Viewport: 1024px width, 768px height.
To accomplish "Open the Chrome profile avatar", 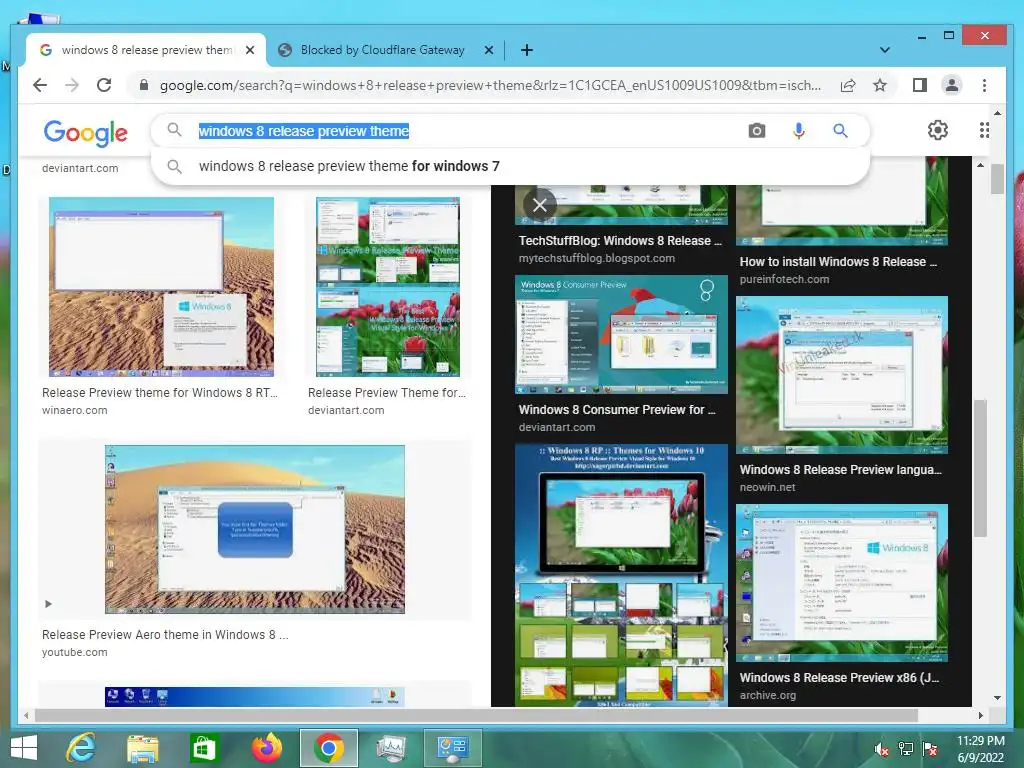I will [952, 85].
